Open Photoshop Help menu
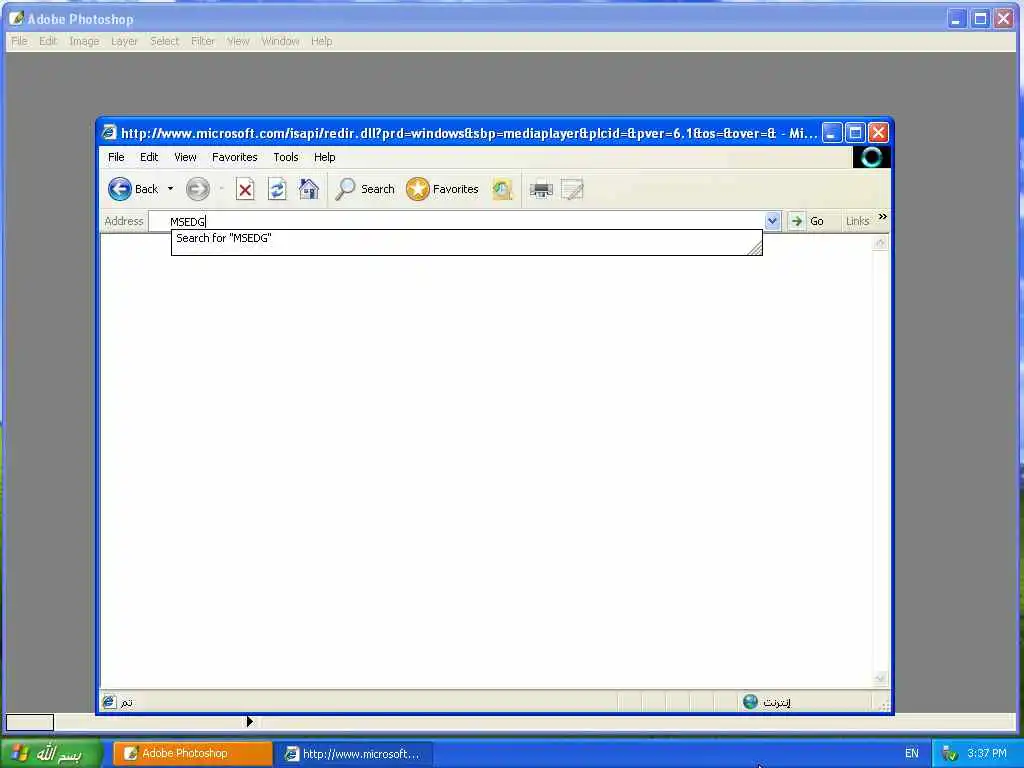1024x768 pixels. [x=321, y=41]
